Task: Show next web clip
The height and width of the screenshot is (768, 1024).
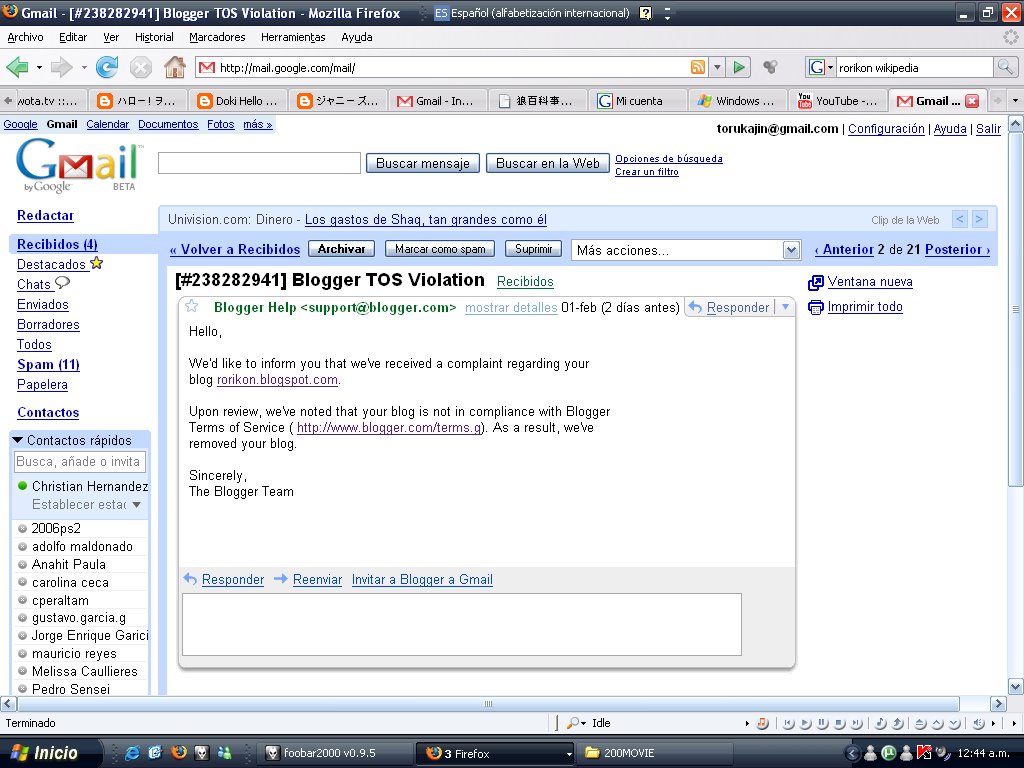Action: pyautogui.click(x=979, y=219)
